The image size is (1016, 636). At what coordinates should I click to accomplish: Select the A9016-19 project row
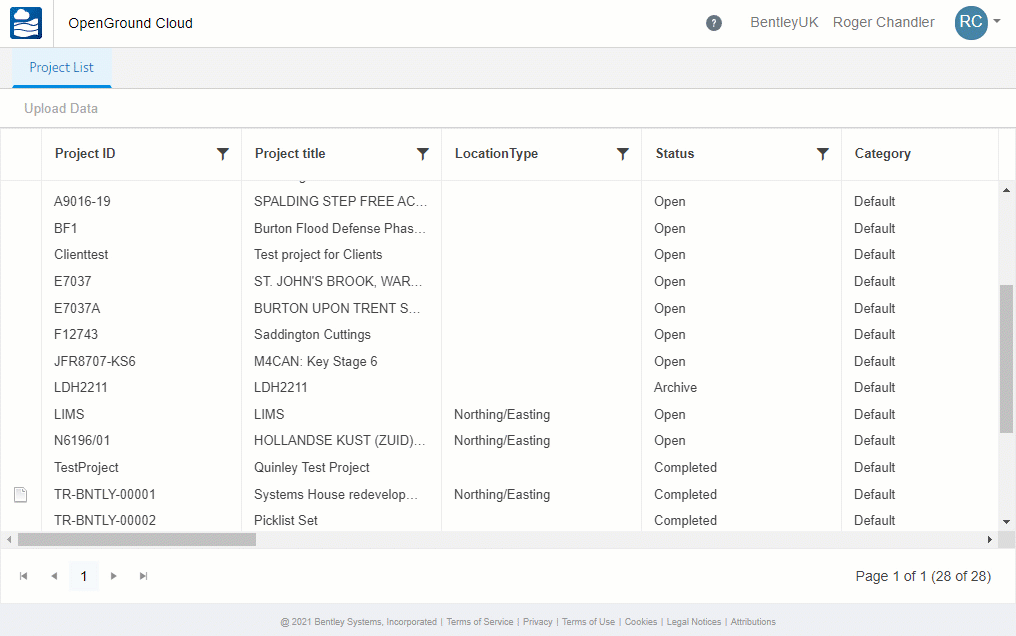coord(499,201)
